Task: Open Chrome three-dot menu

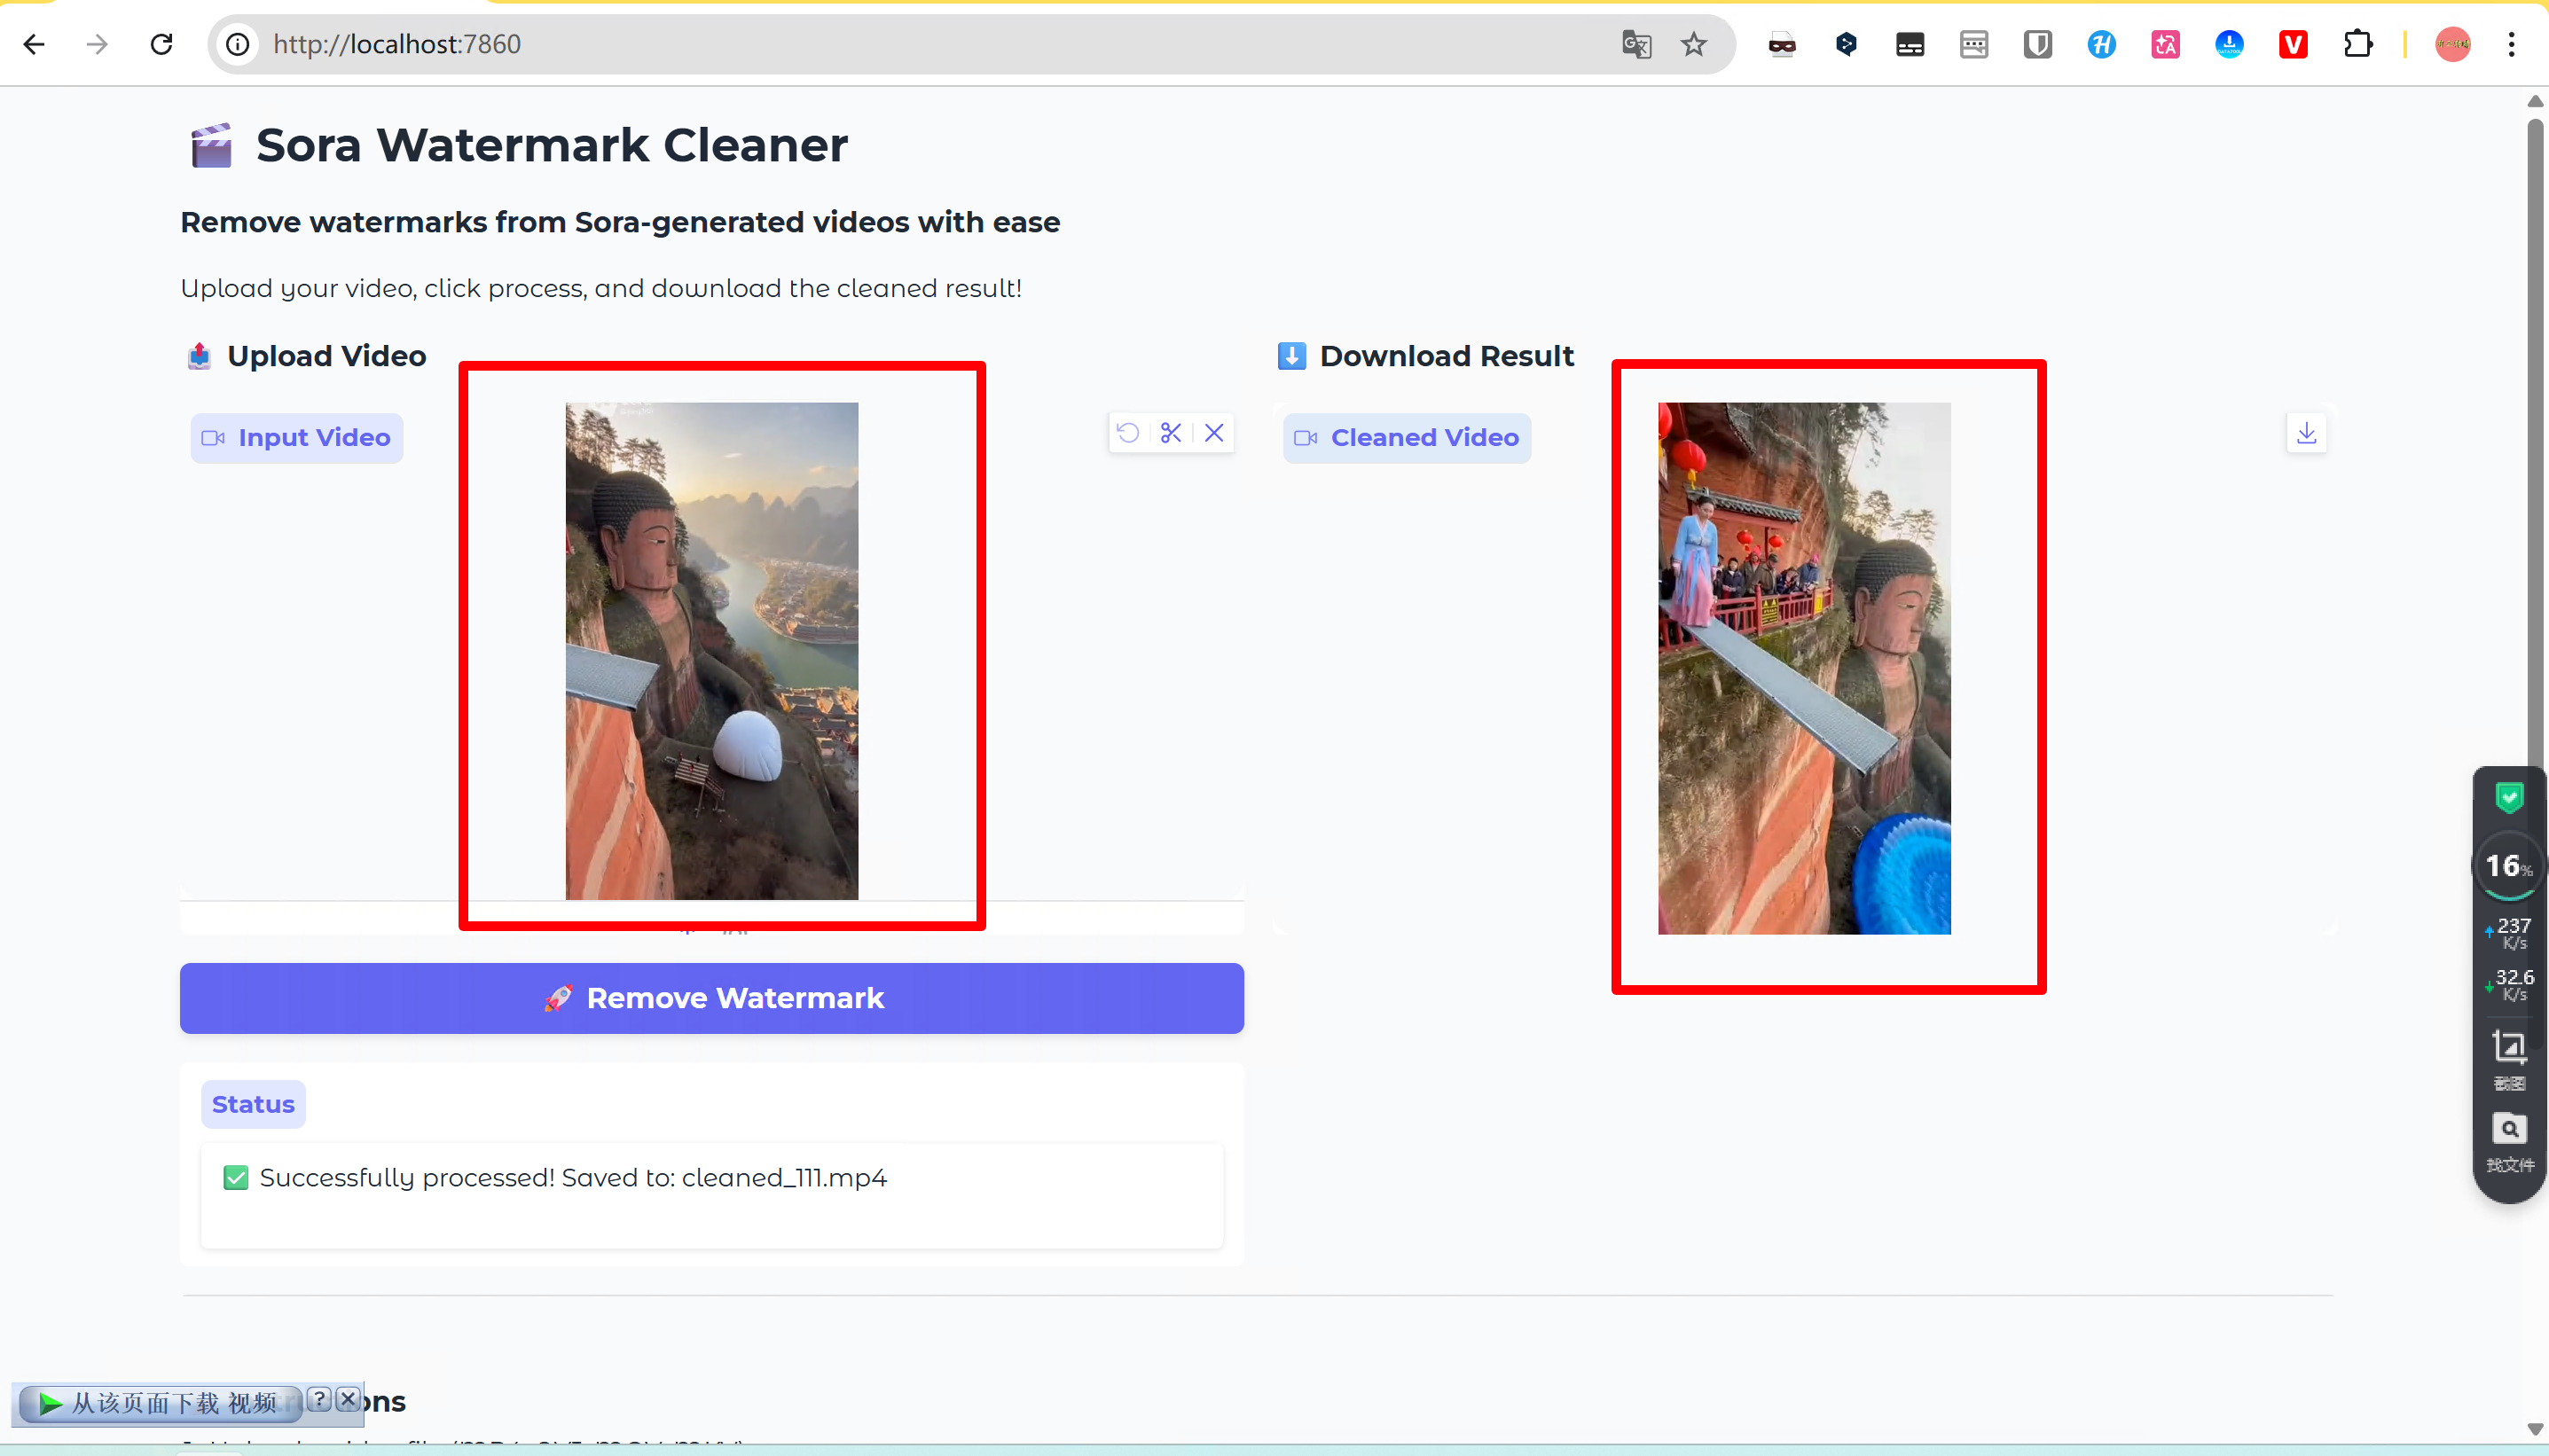Action: click(2511, 44)
